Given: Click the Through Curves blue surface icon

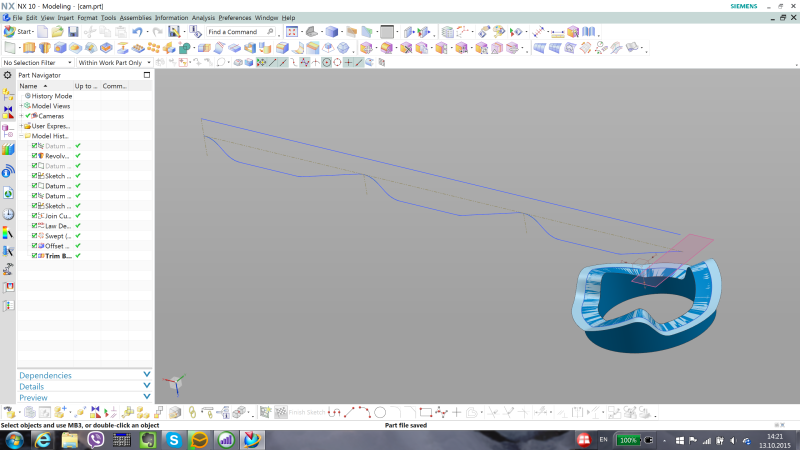Looking at the screenshot, I should coord(539,48).
